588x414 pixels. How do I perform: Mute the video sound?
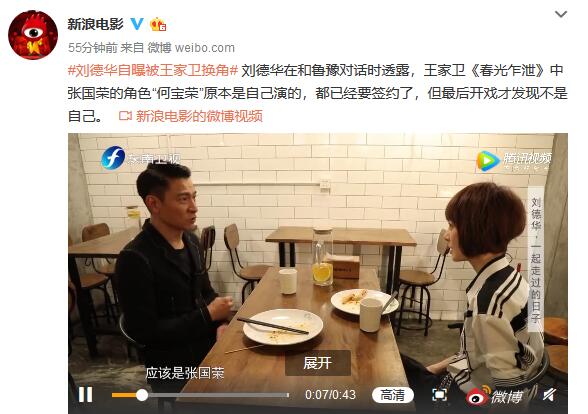coord(550,394)
